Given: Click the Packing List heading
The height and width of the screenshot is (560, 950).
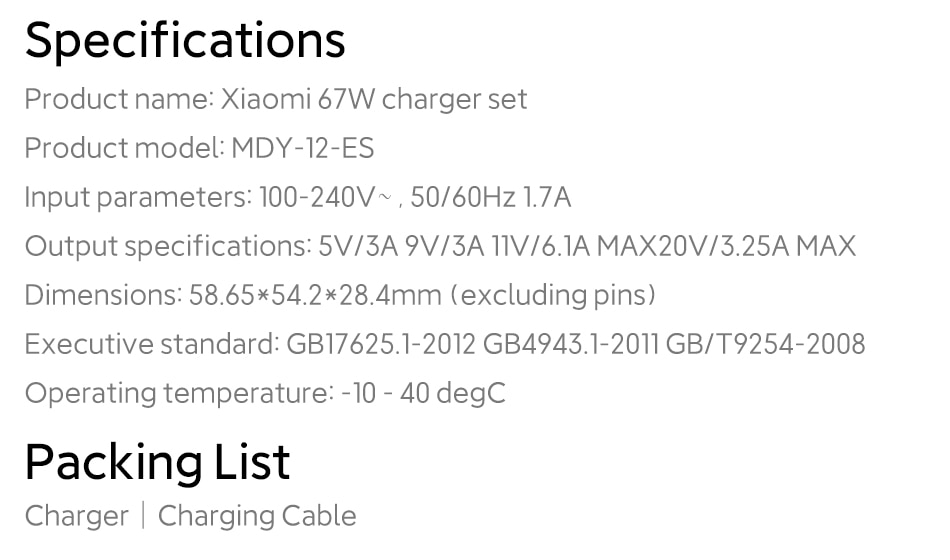Looking at the screenshot, I should tap(158, 464).
